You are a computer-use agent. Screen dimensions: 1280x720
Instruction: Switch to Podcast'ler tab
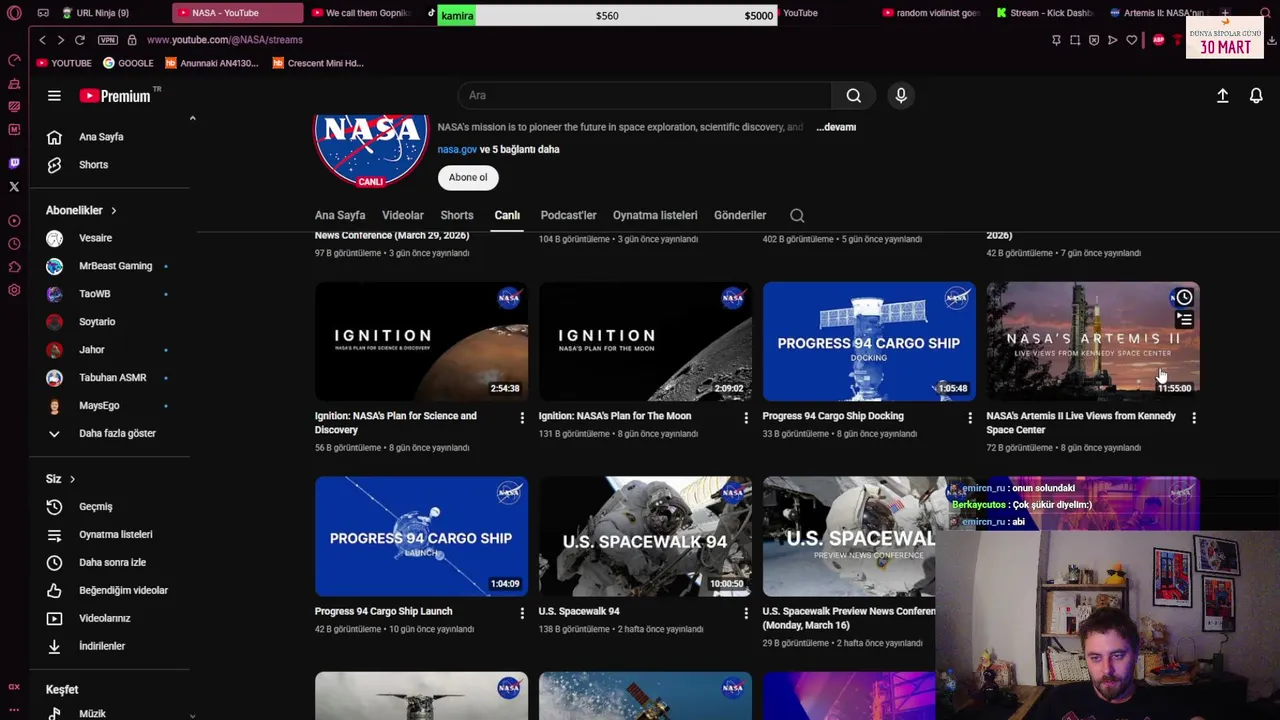[x=568, y=215]
